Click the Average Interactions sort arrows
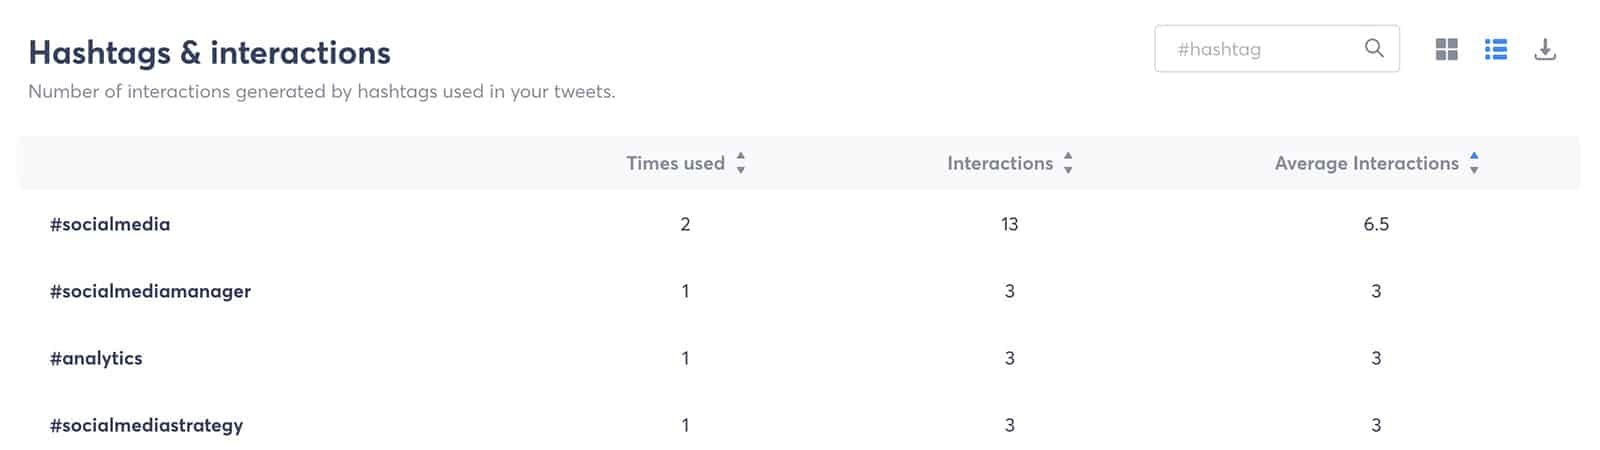1600x450 pixels. (1474, 163)
